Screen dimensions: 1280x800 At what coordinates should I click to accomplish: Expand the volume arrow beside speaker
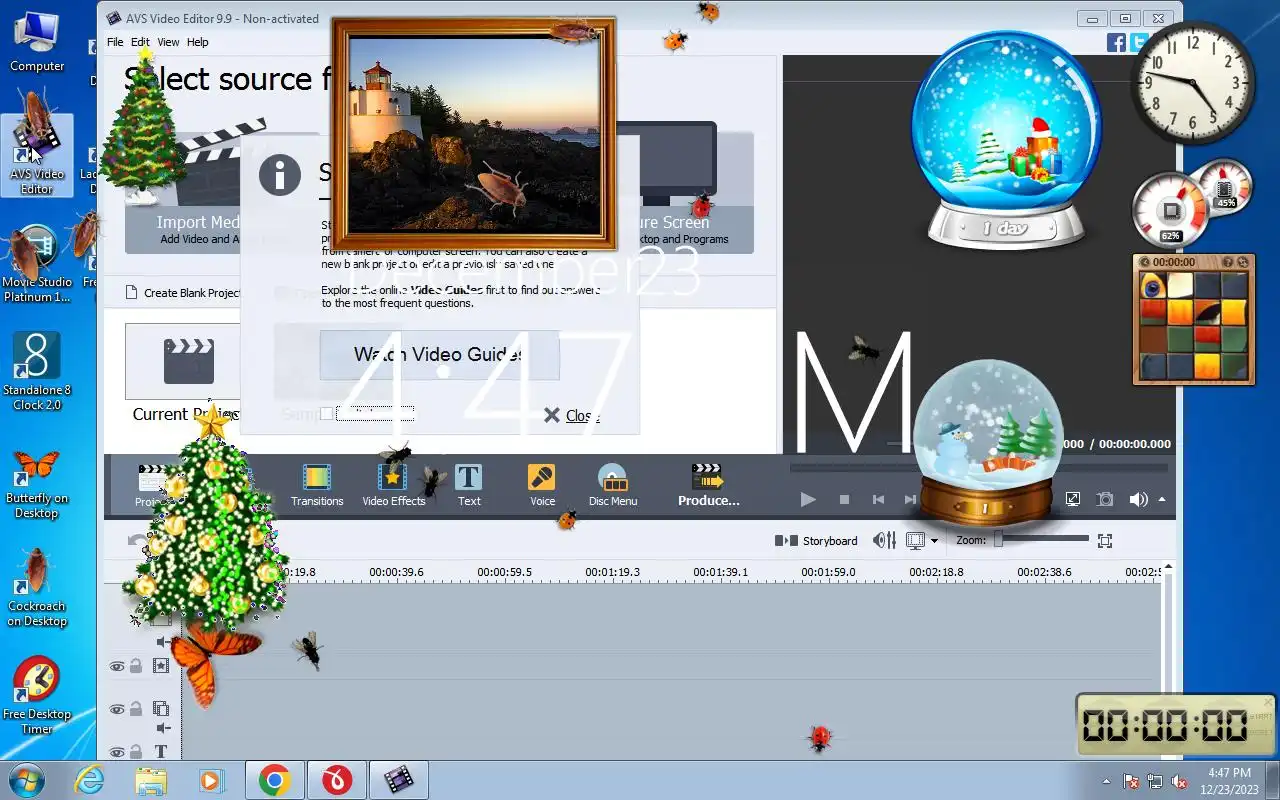click(x=1162, y=499)
